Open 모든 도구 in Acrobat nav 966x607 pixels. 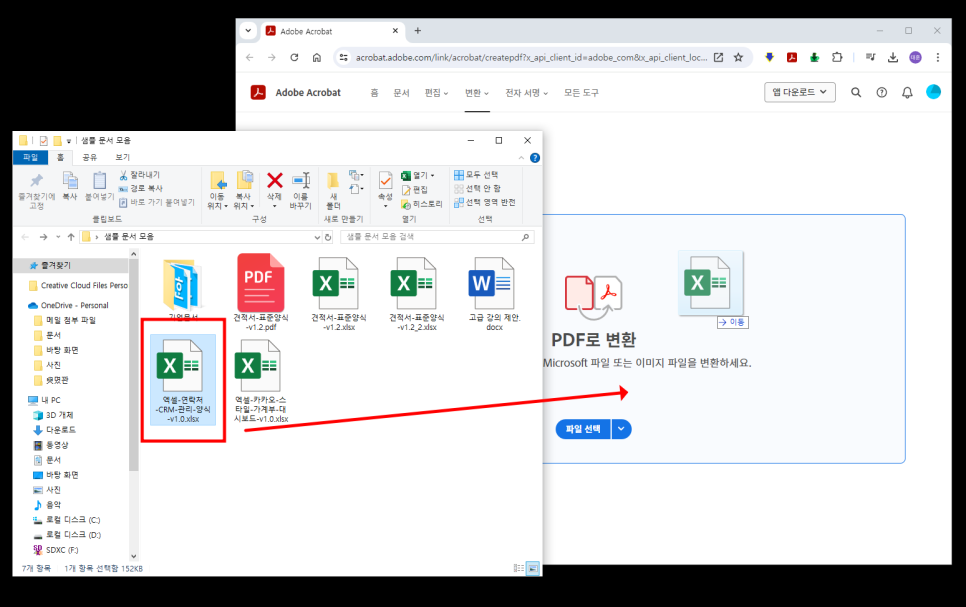tap(581, 93)
